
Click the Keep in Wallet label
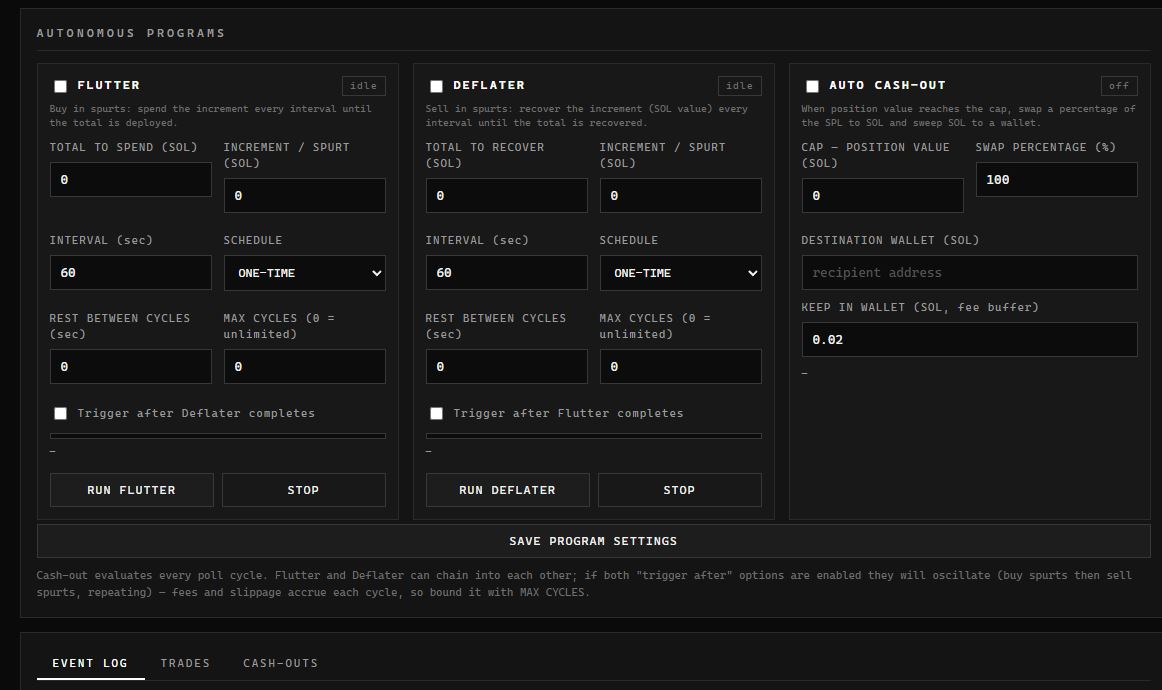click(920, 307)
